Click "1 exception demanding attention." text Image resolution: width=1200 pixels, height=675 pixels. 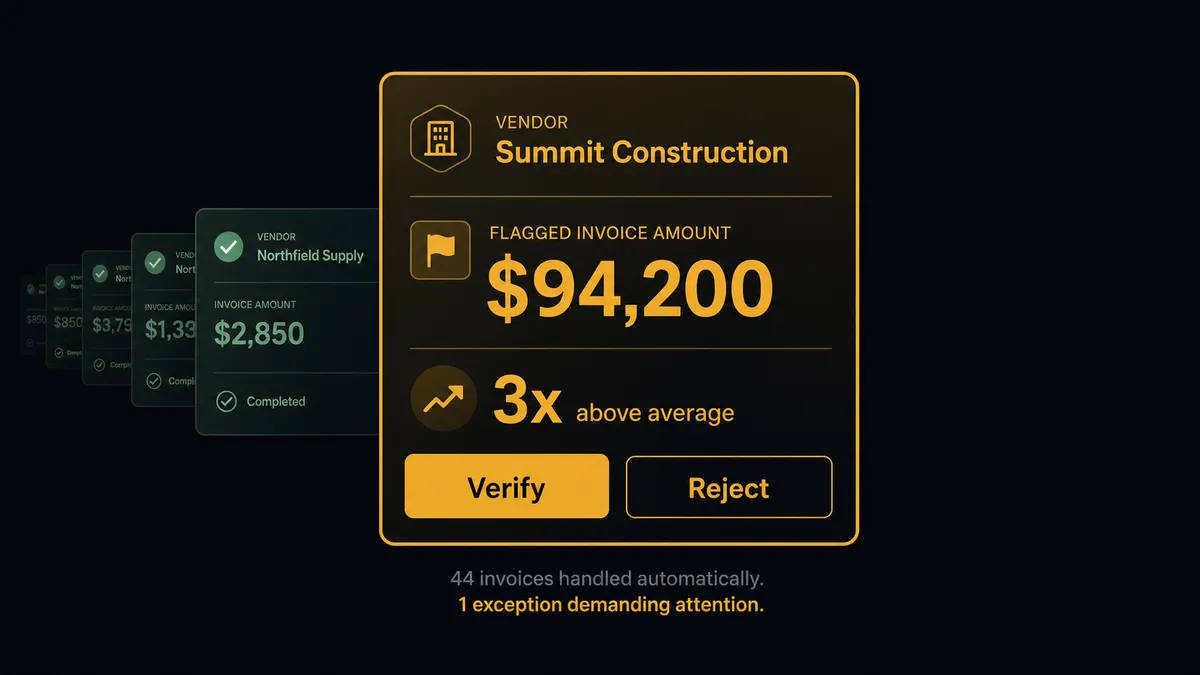tap(610, 605)
